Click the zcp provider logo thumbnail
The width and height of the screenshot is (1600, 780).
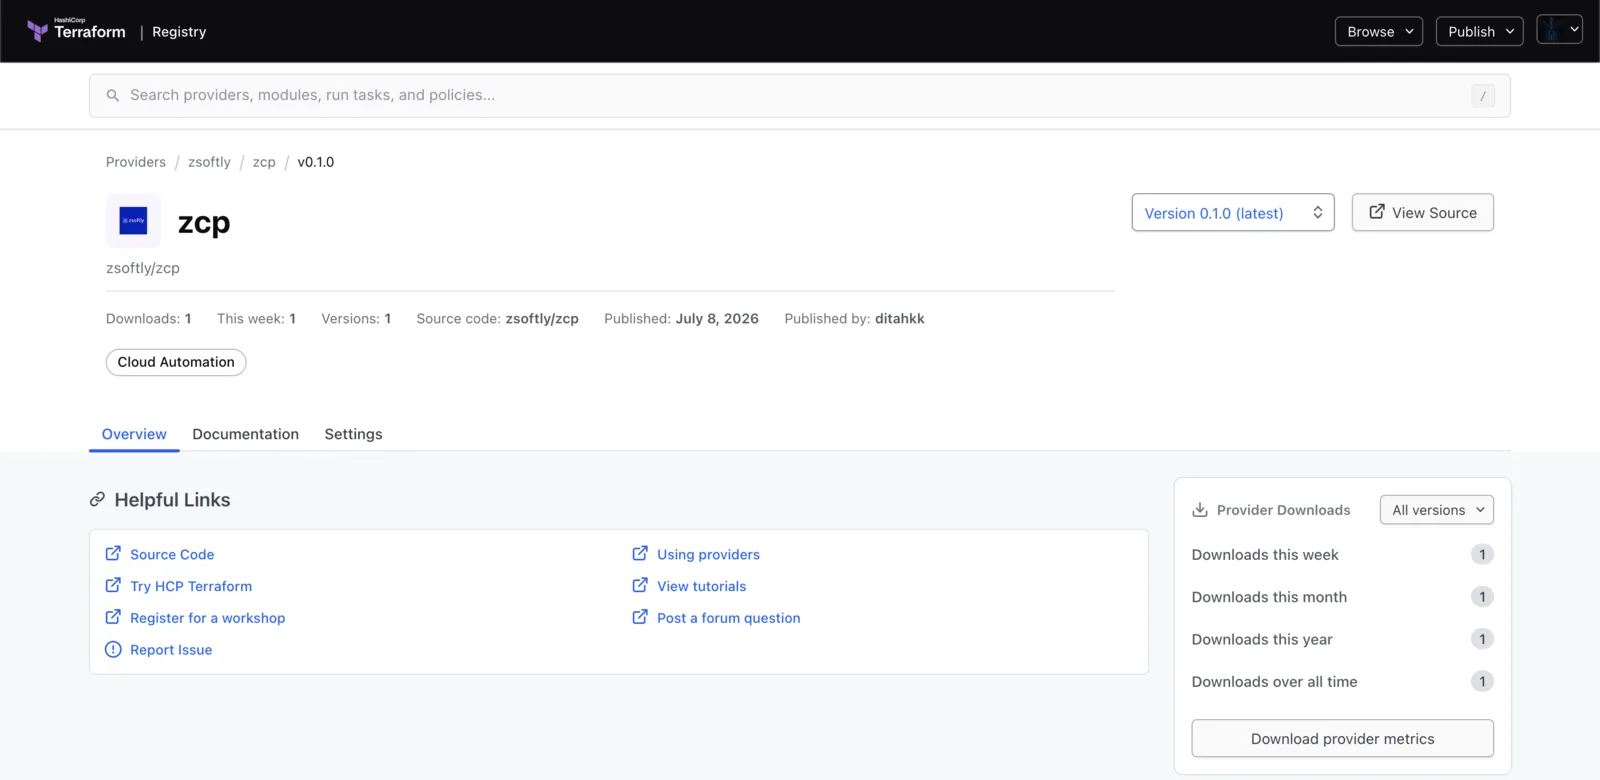click(133, 220)
